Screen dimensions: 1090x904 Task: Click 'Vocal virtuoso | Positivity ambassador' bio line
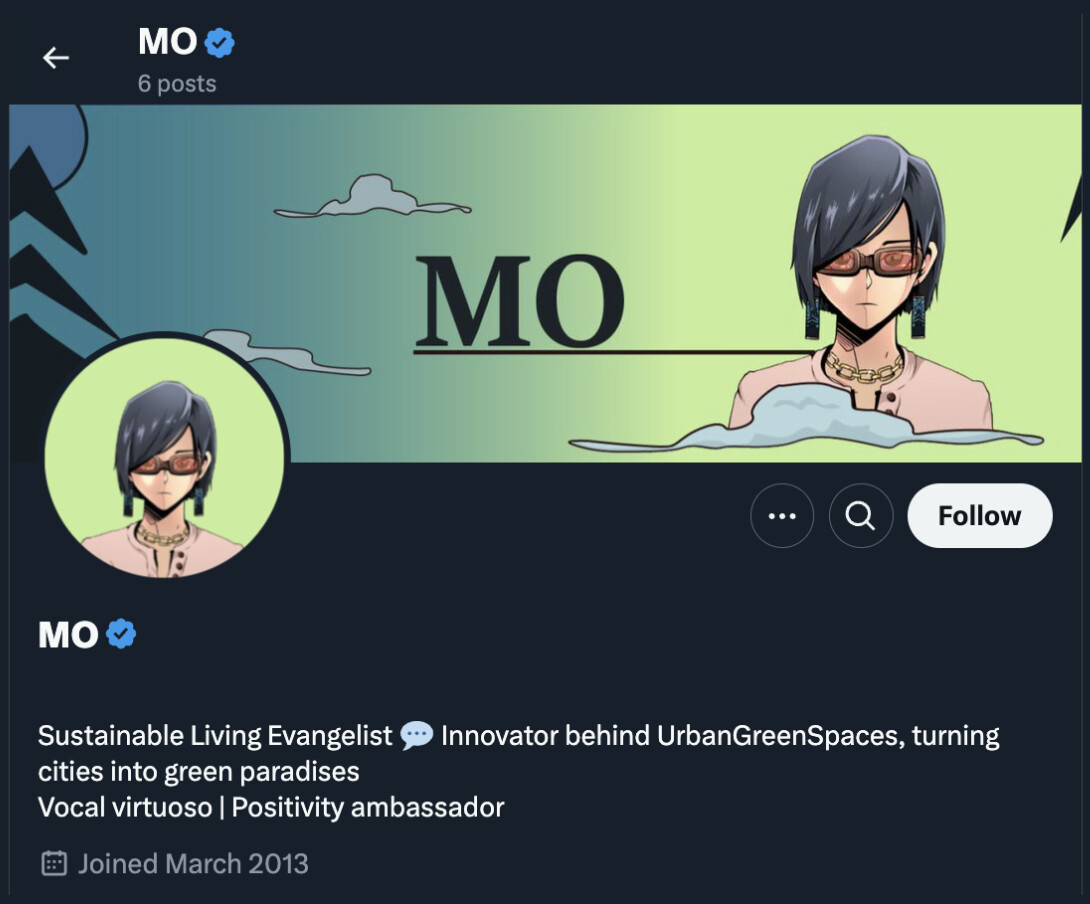point(270,807)
